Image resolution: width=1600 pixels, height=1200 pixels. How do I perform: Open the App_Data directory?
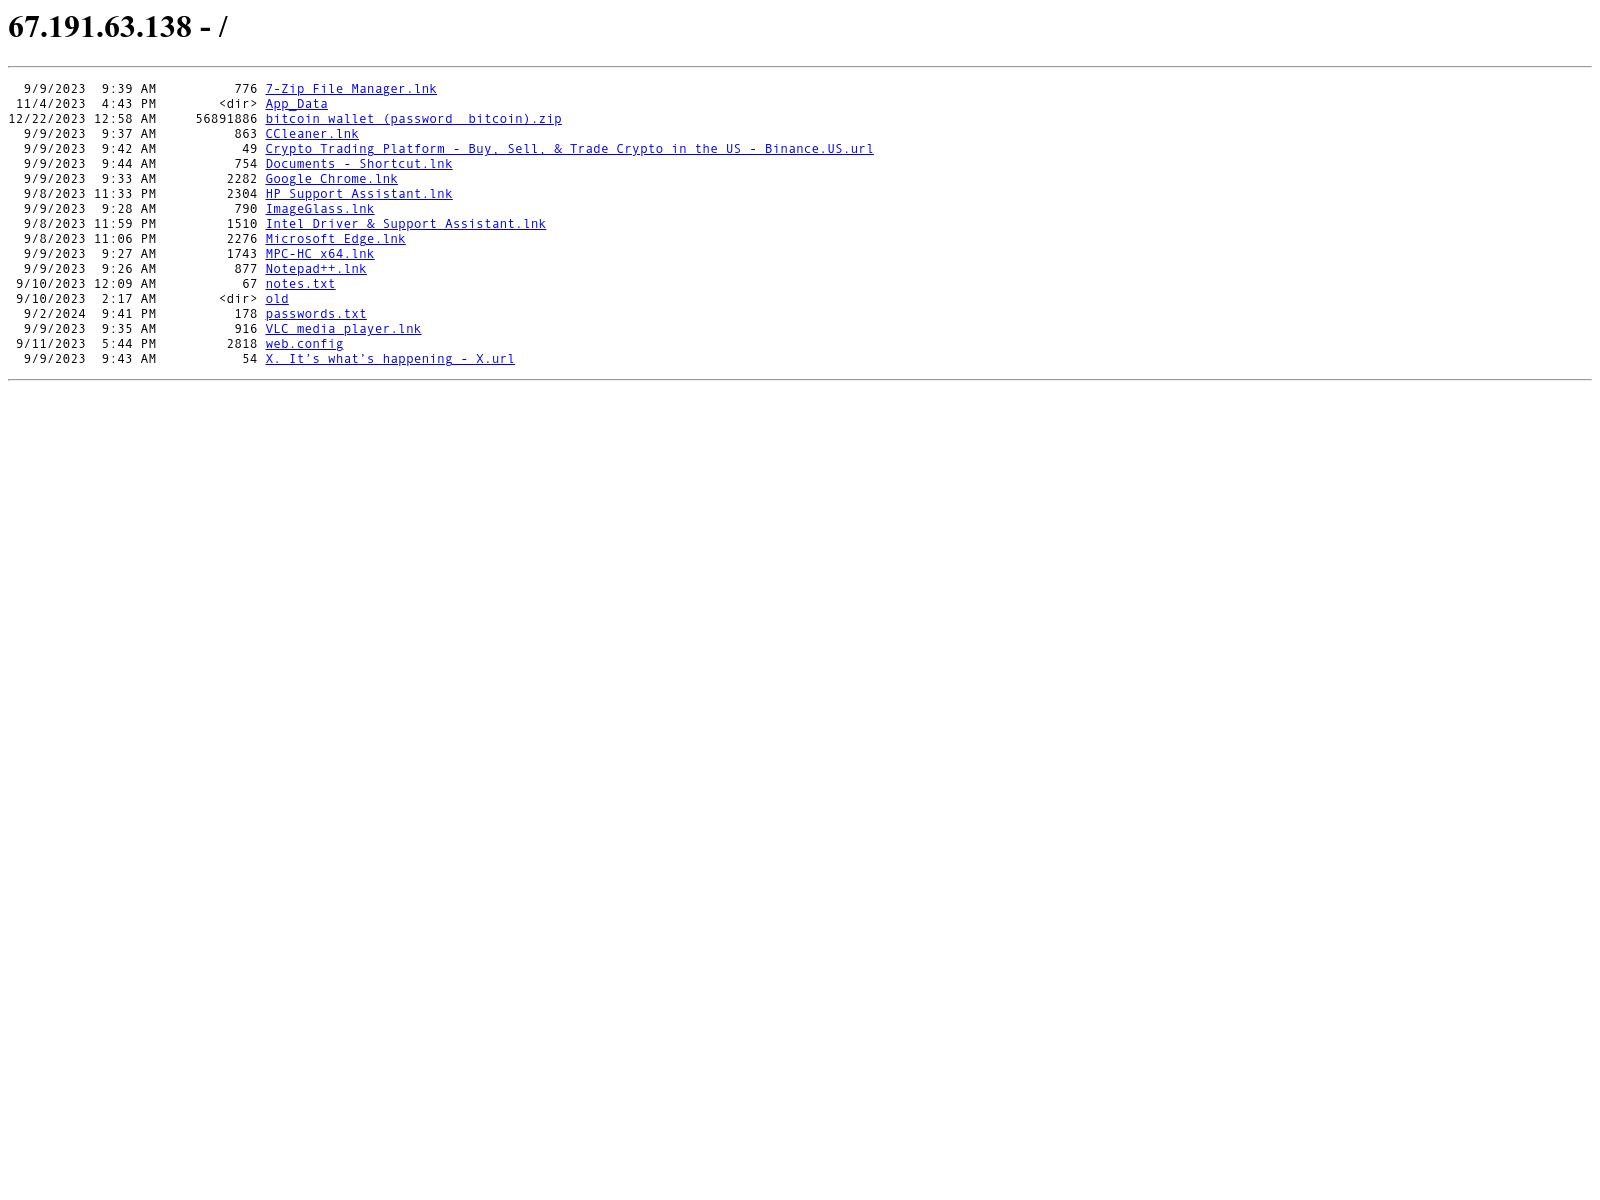click(296, 104)
